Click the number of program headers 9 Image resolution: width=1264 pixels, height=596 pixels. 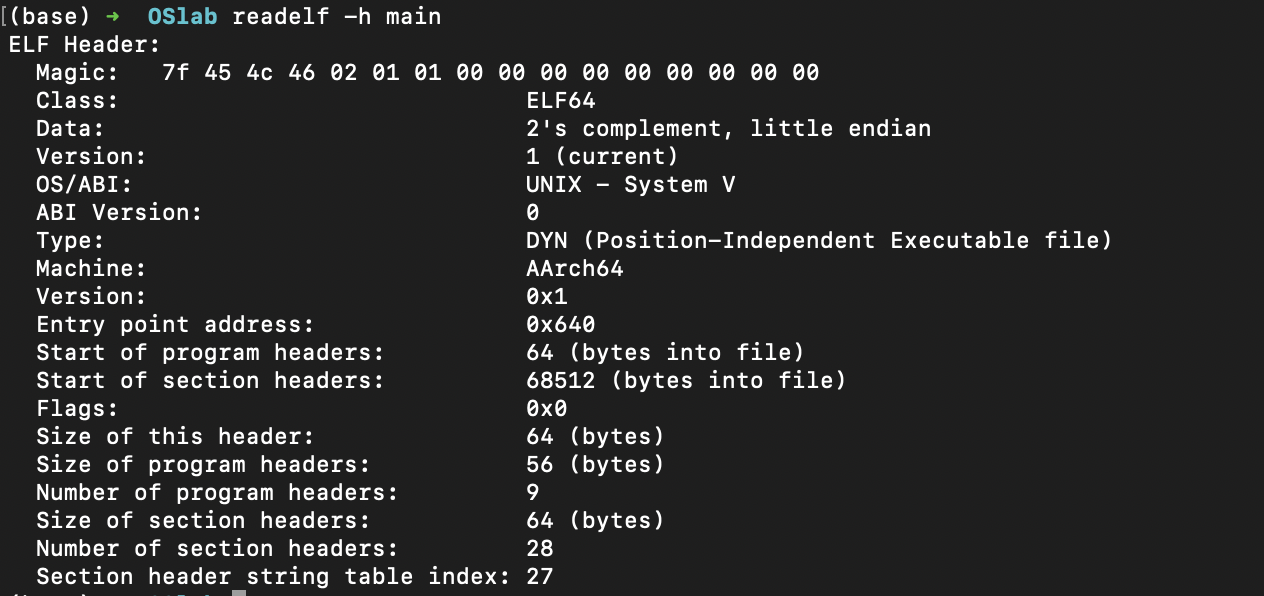pos(533,493)
